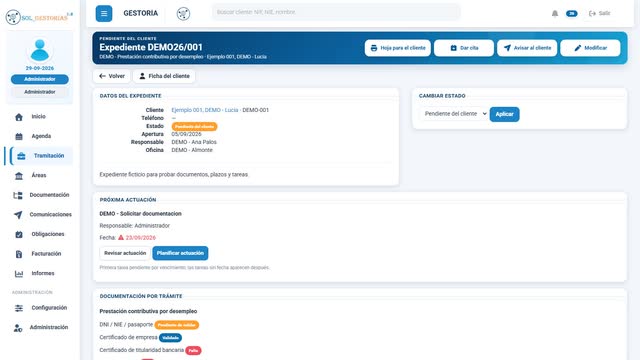This screenshot has height=360, width=640.
Task: Click the grey Administrador label under the badge
Action: (40, 92)
